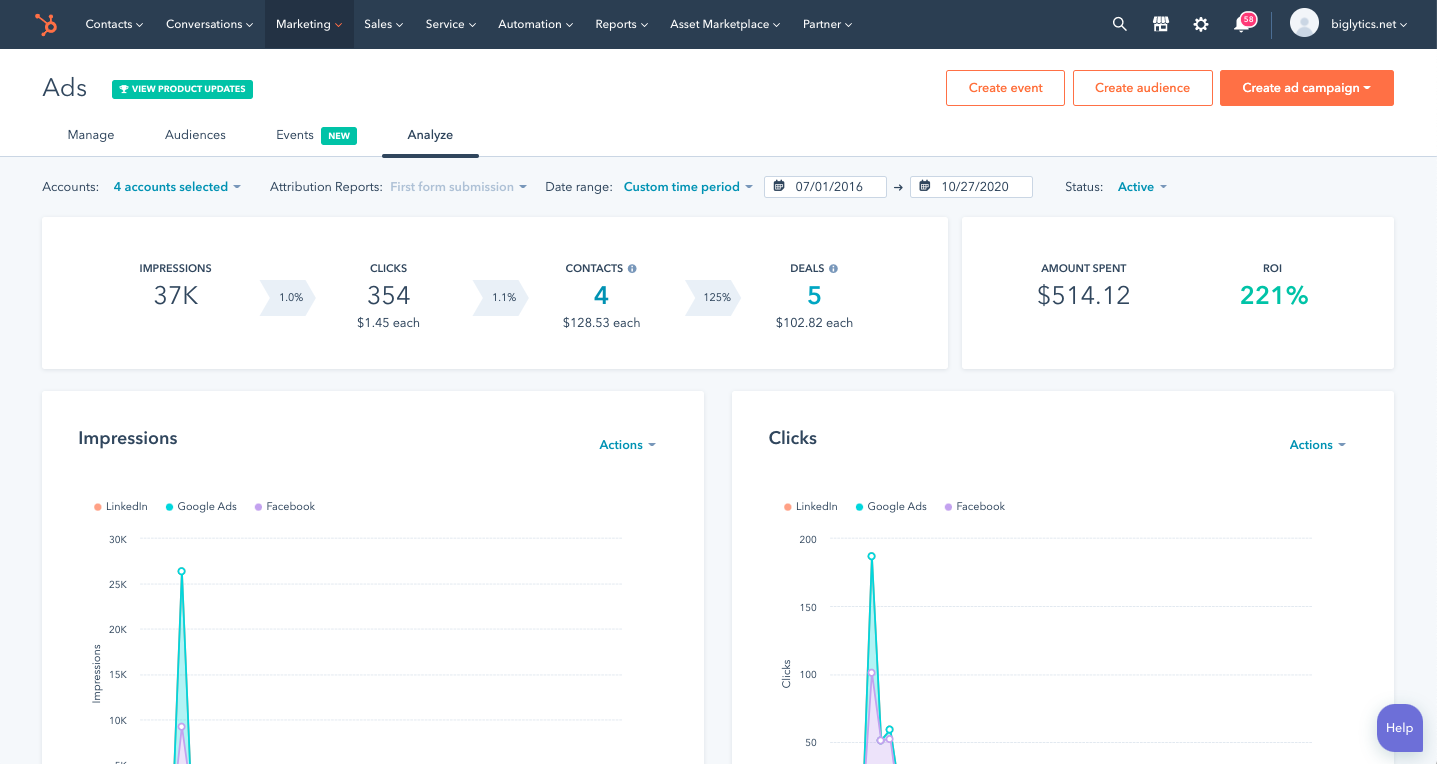This screenshot has height=764, width=1437.
Task: Open the Marketplace storefront icon
Action: coord(1161,24)
